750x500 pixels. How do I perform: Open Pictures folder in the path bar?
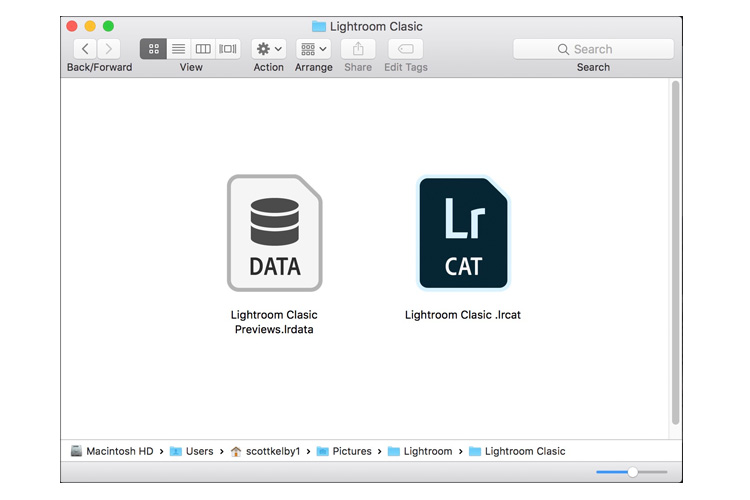coord(344,451)
